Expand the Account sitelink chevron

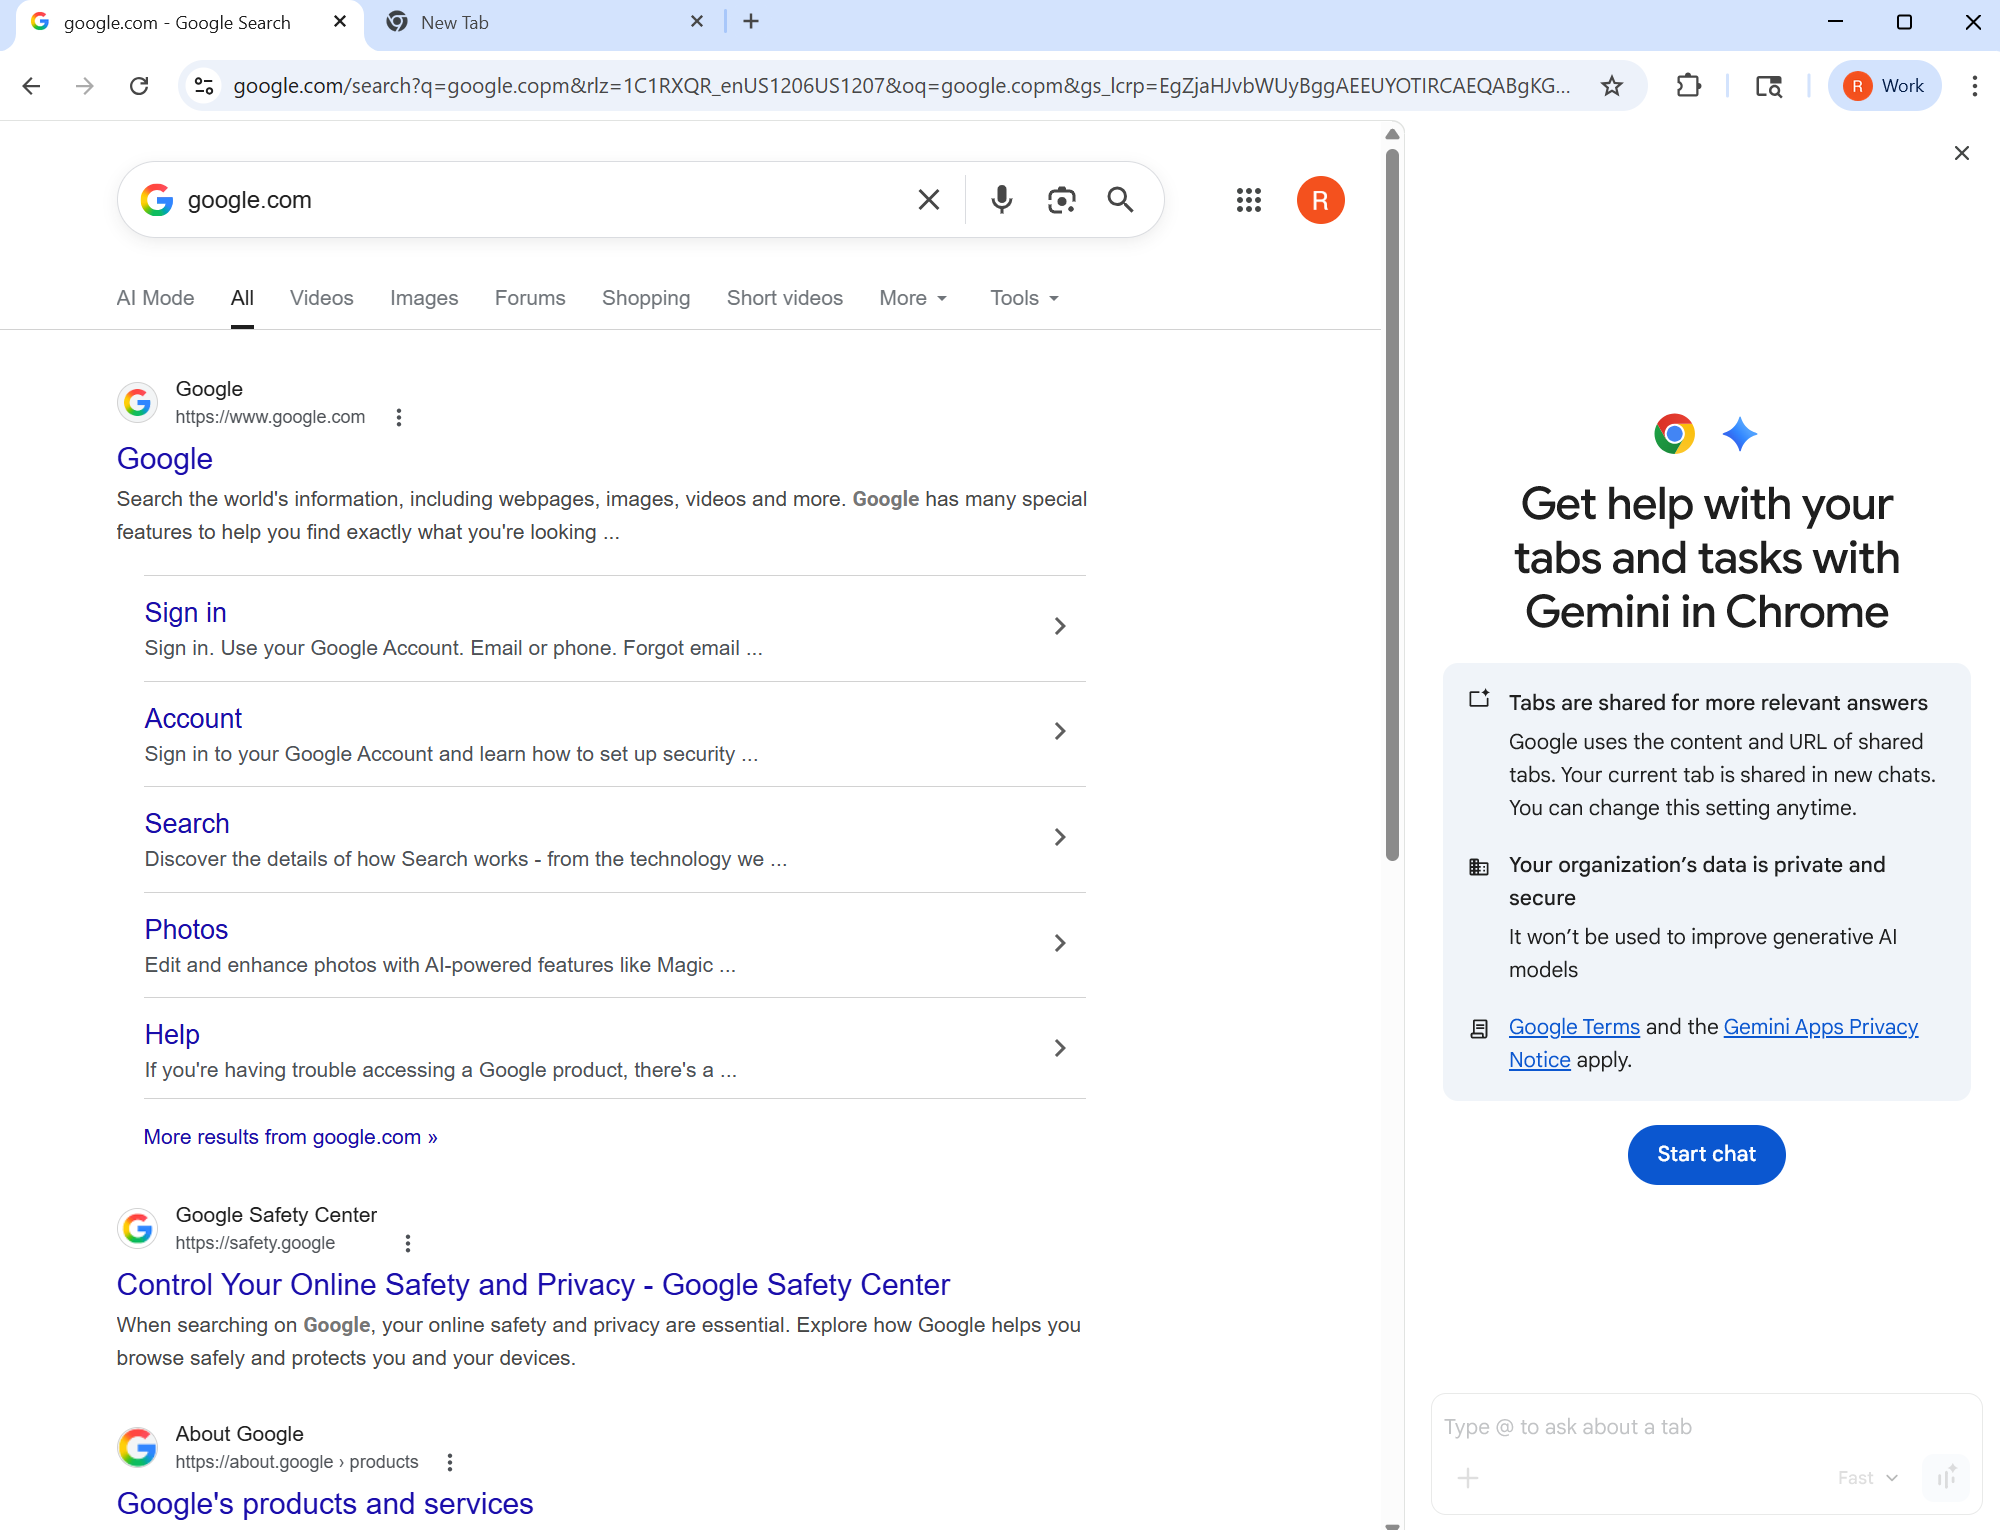coord(1060,732)
